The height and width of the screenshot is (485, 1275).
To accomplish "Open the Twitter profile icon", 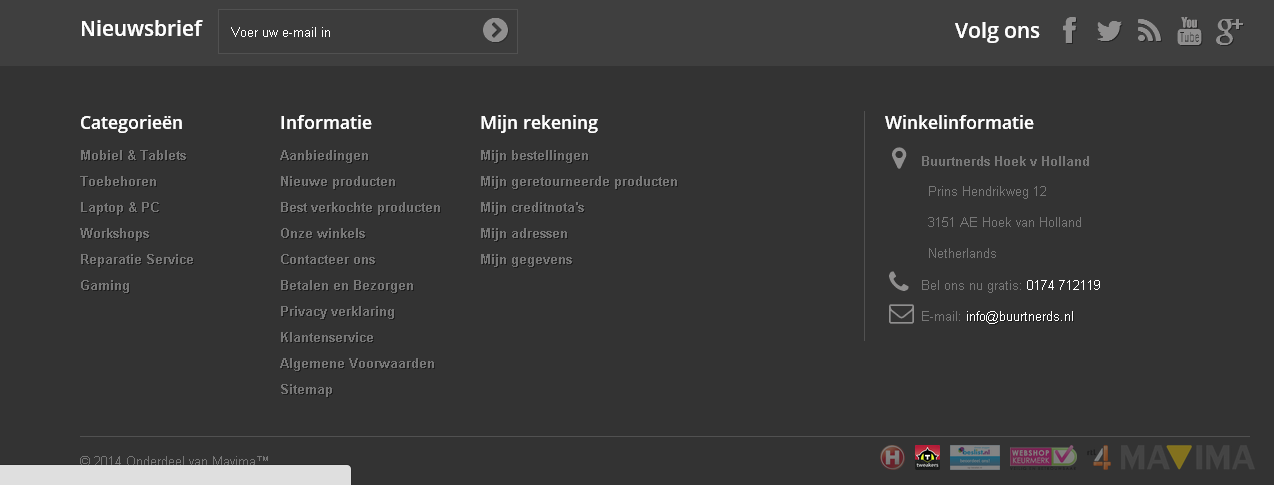I will 1109,31.
